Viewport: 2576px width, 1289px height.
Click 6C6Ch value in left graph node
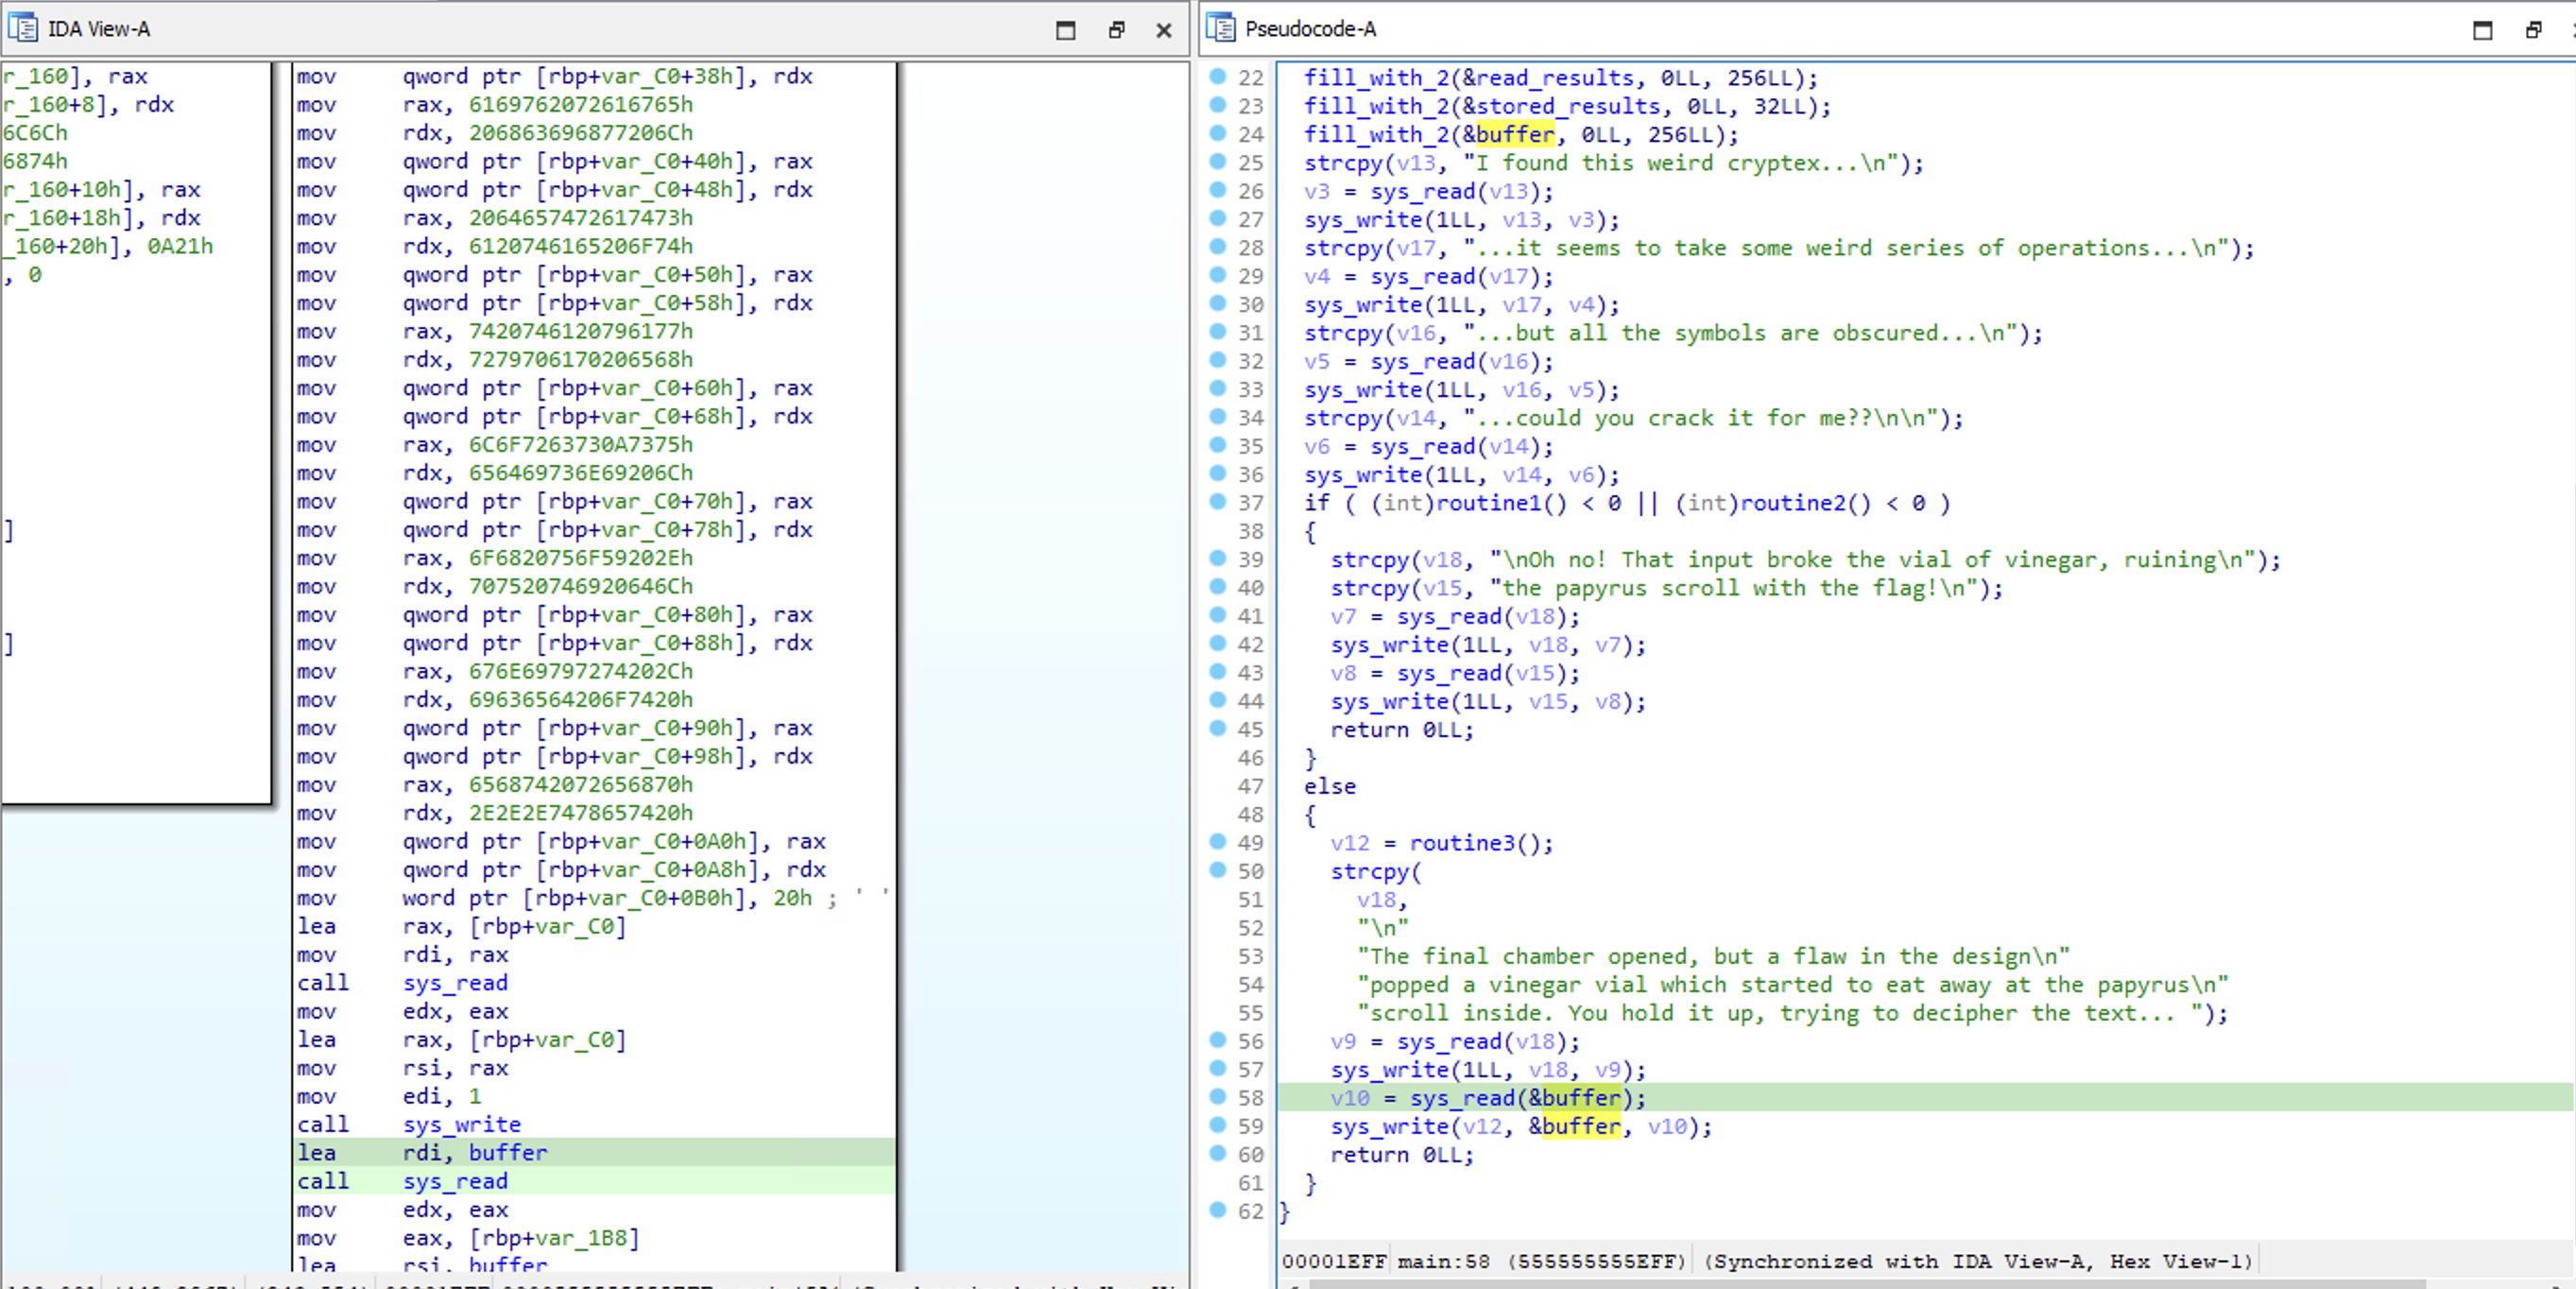(x=35, y=133)
